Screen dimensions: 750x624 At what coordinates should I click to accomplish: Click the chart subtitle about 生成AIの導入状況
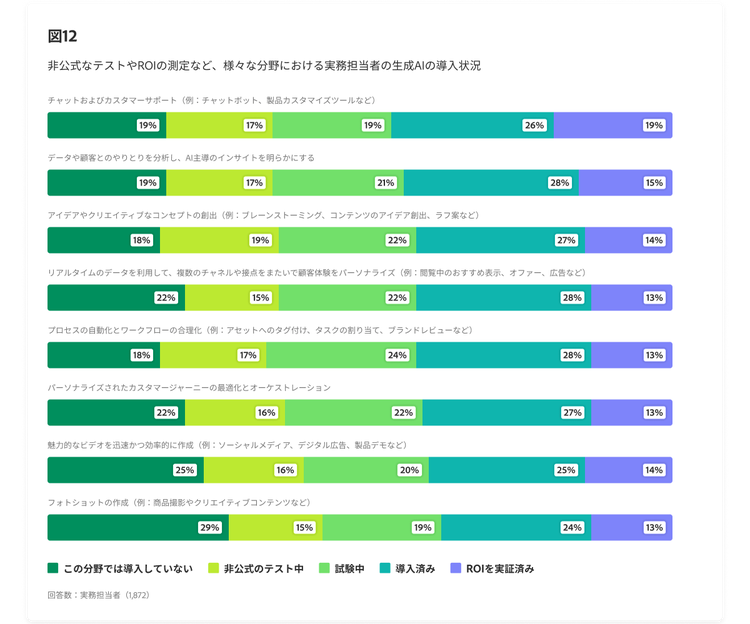(264, 66)
